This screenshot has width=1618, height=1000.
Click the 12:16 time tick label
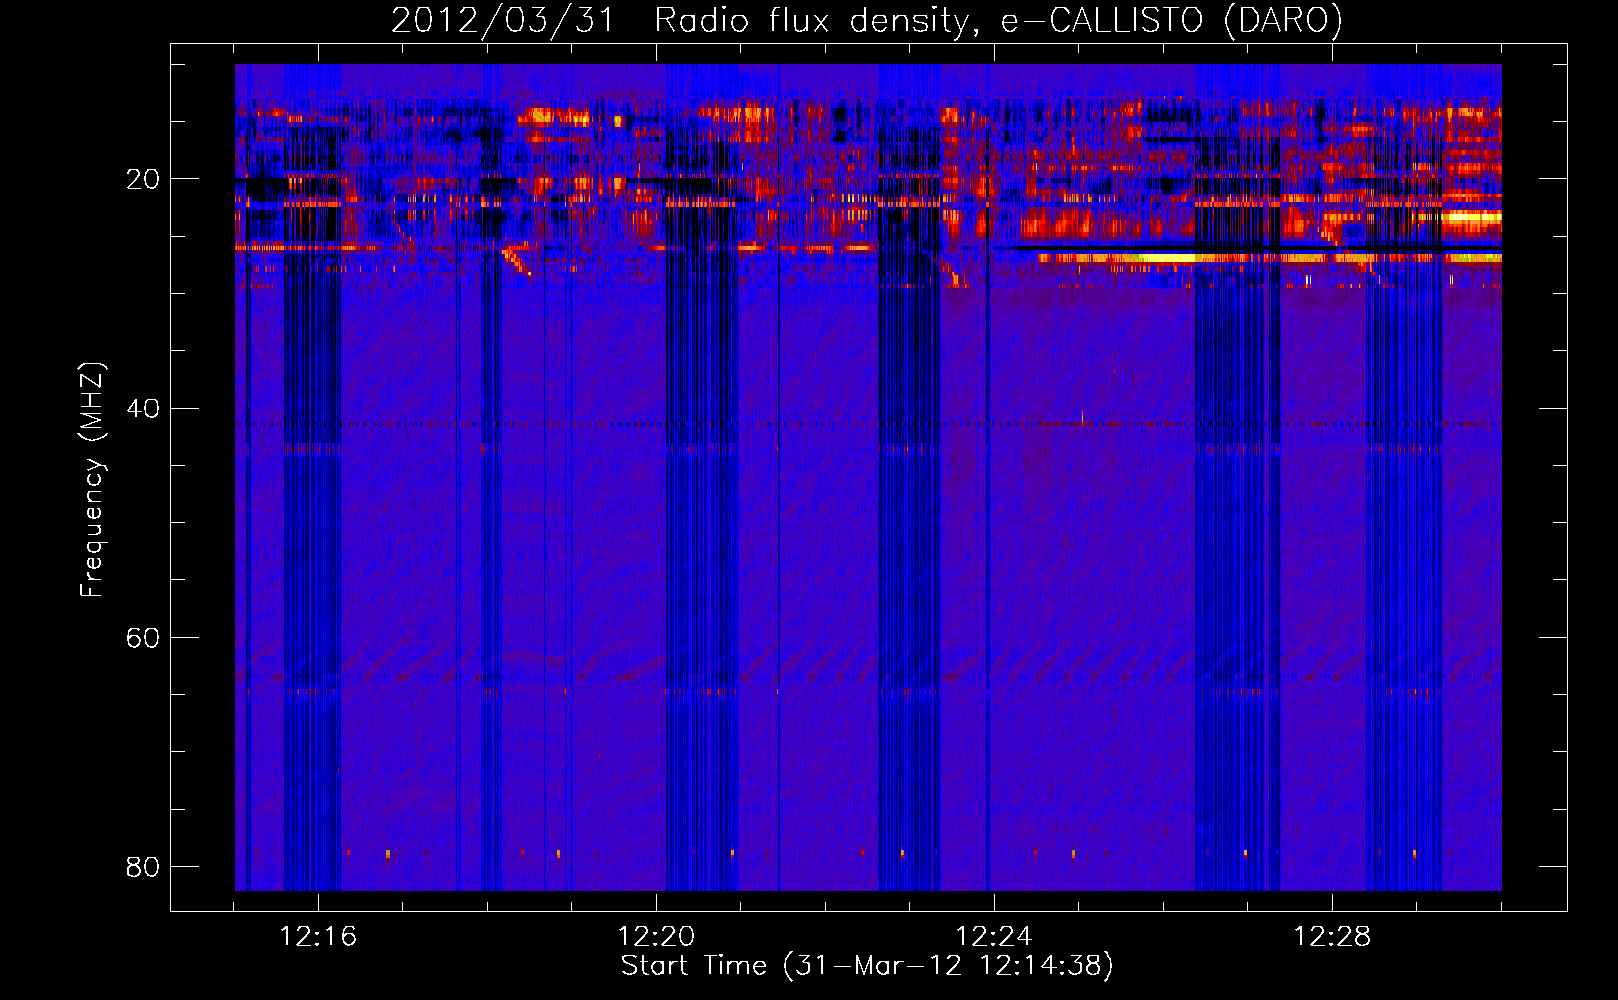318,937
